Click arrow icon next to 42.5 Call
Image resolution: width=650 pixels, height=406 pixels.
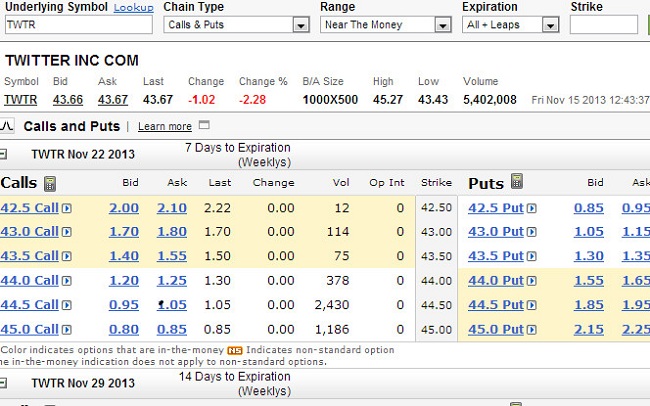click(x=67, y=208)
